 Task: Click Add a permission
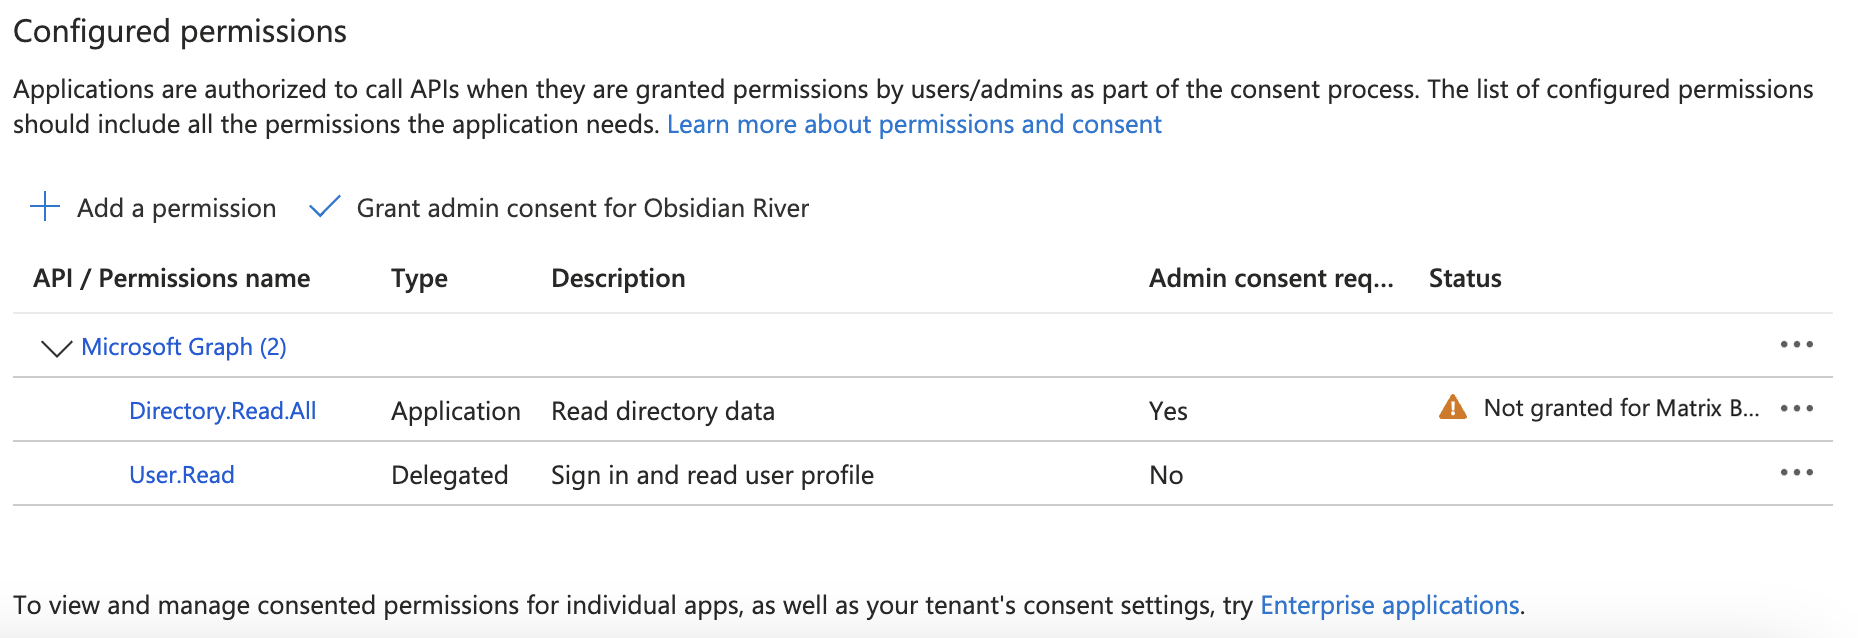(x=175, y=207)
